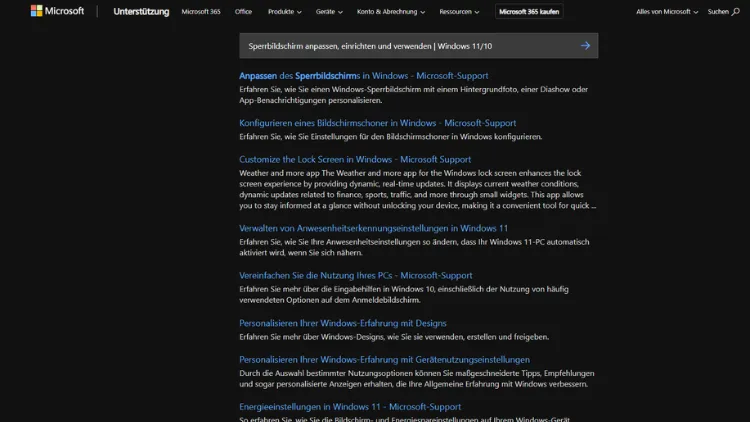Screen dimensions: 750x422
Task: Open the Unterstützung home link
Action: click(141, 11)
